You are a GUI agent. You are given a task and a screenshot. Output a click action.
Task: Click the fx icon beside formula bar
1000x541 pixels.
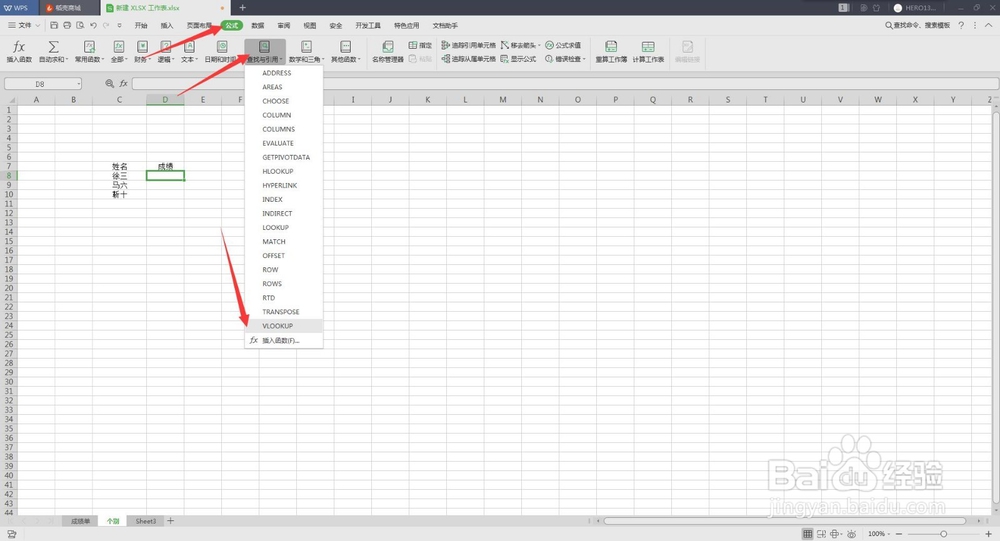tap(124, 84)
